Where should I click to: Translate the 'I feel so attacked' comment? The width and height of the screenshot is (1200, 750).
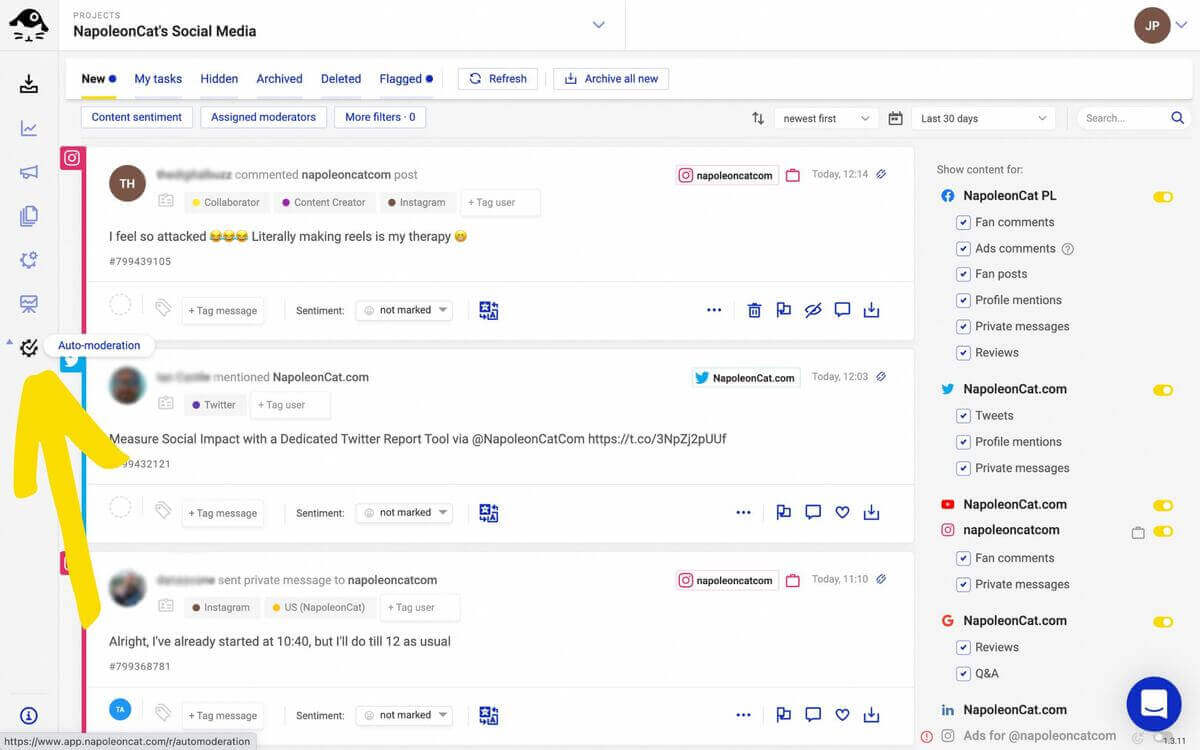[x=488, y=310]
